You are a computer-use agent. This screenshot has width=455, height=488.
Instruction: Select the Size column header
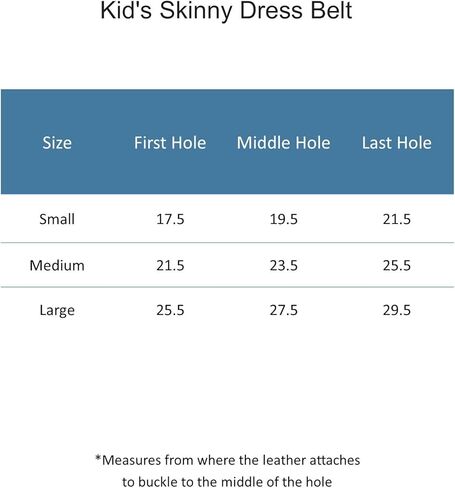pos(57,143)
